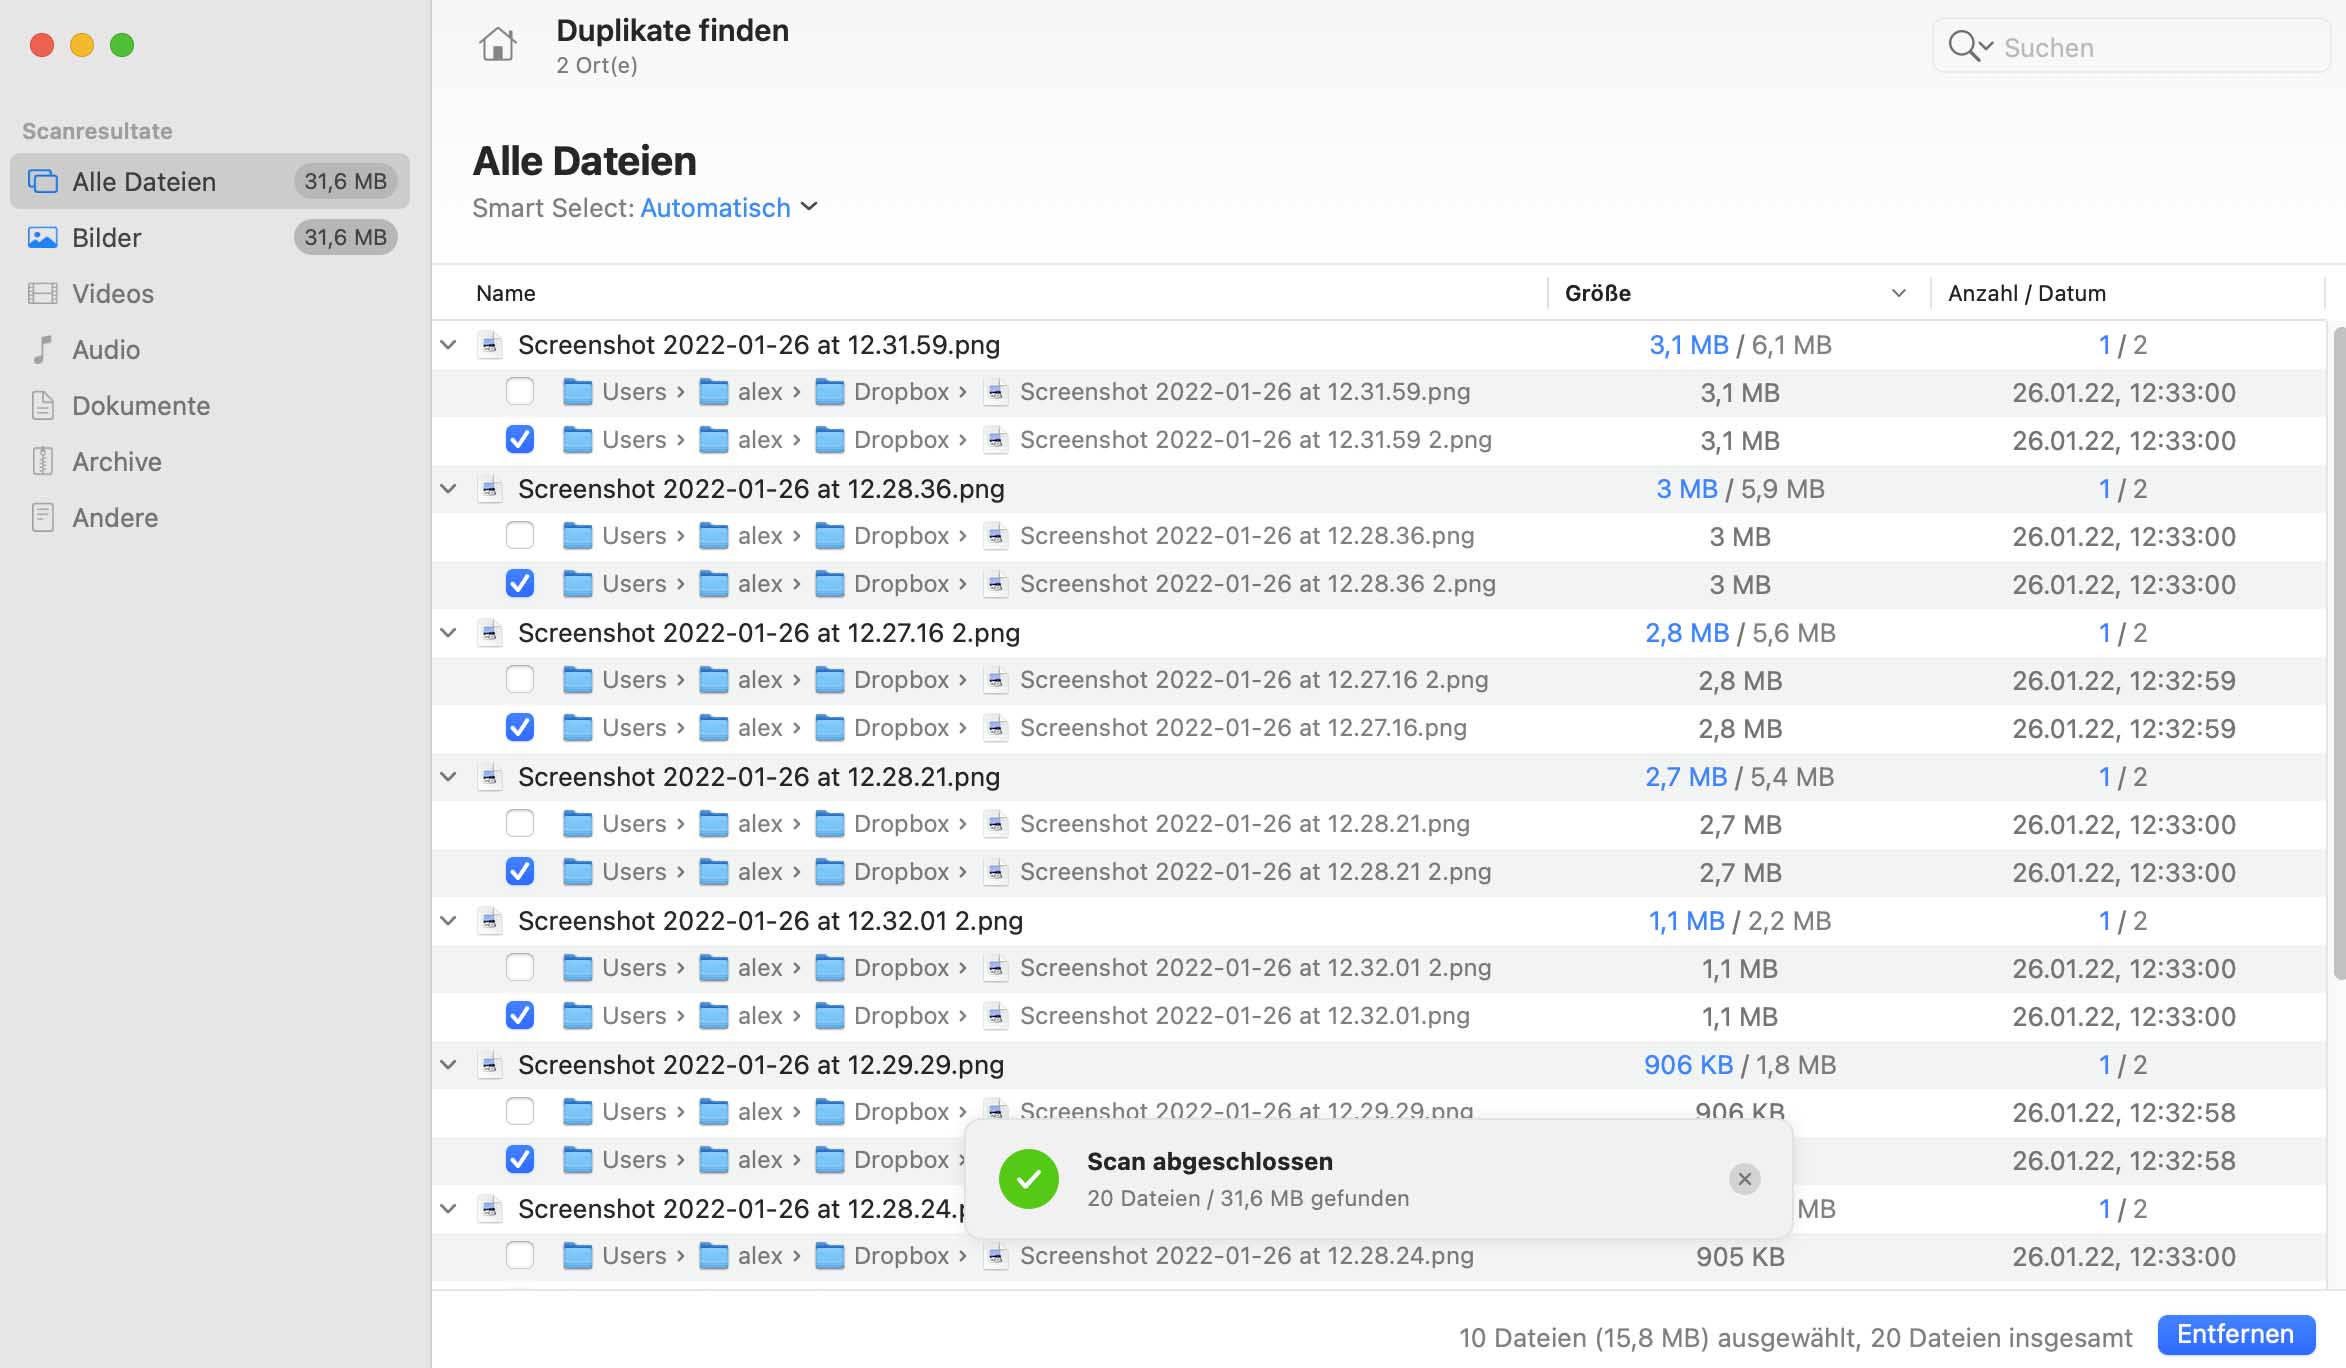The width and height of the screenshot is (2346, 1368).
Task: Click the Suchen search field
Action: tap(2132, 46)
